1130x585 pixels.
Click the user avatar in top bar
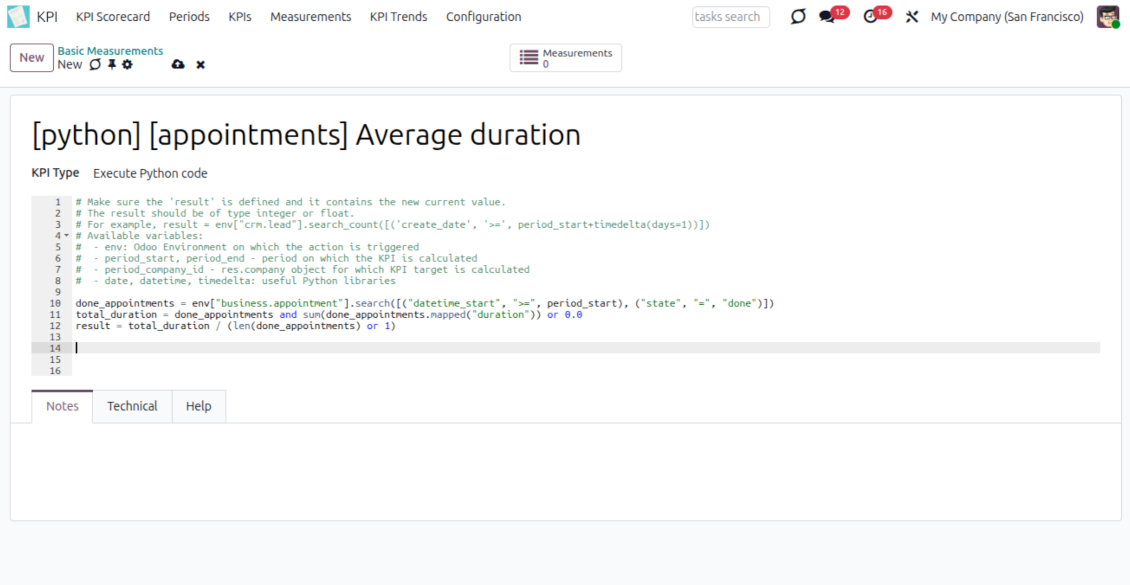tap(1107, 17)
